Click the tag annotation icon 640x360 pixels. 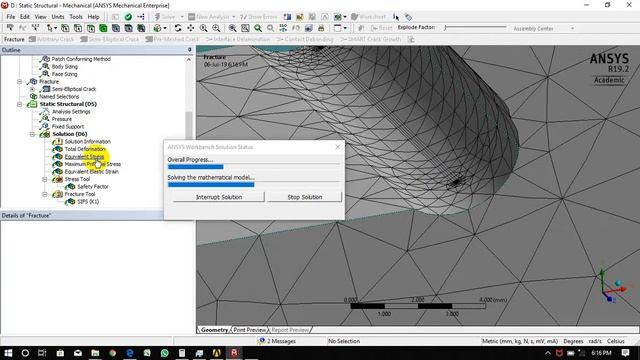click(409, 17)
